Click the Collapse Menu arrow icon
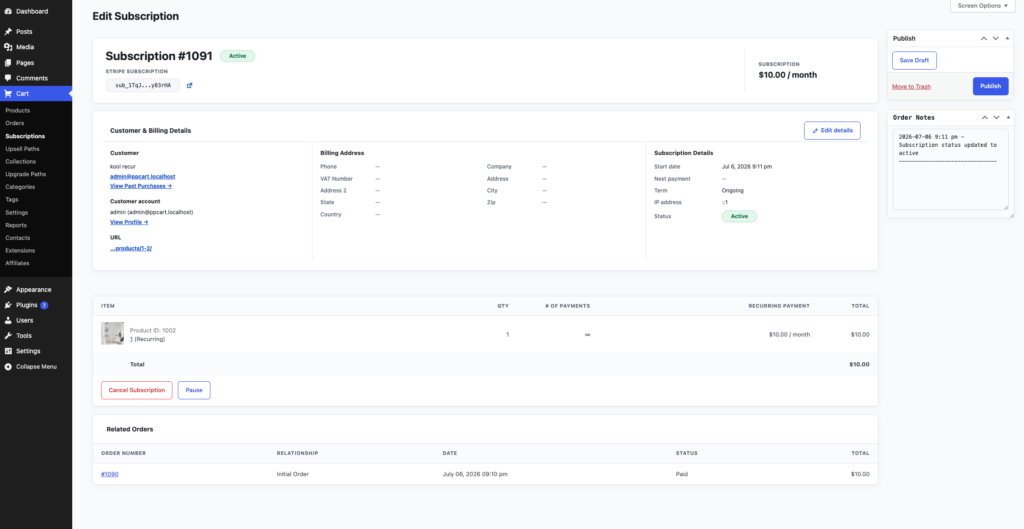 click(x=8, y=366)
